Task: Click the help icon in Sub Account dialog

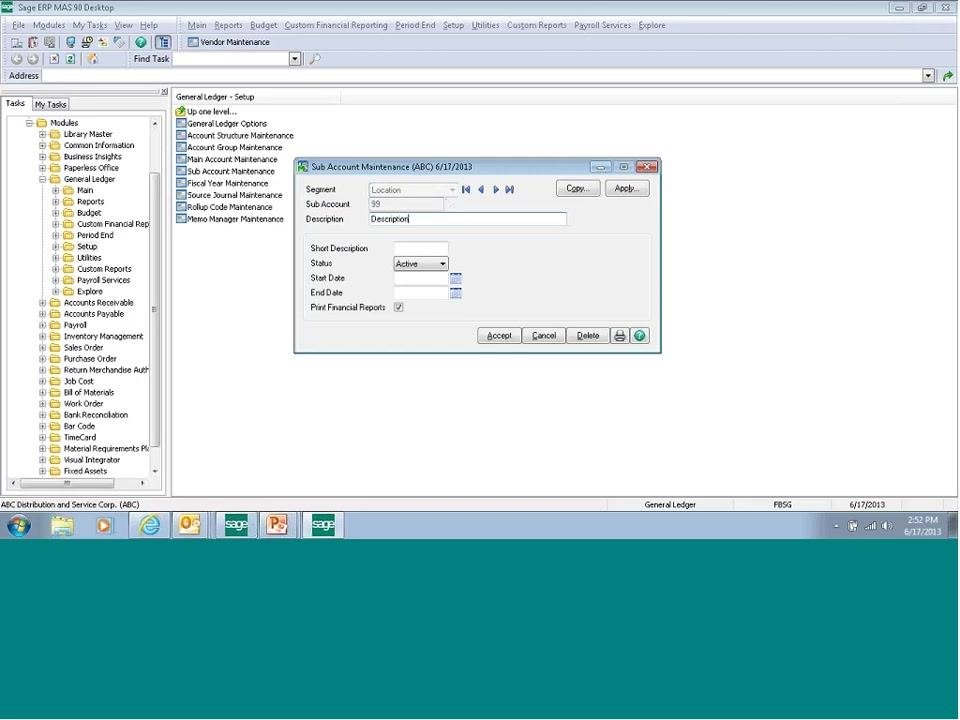Action: (639, 336)
